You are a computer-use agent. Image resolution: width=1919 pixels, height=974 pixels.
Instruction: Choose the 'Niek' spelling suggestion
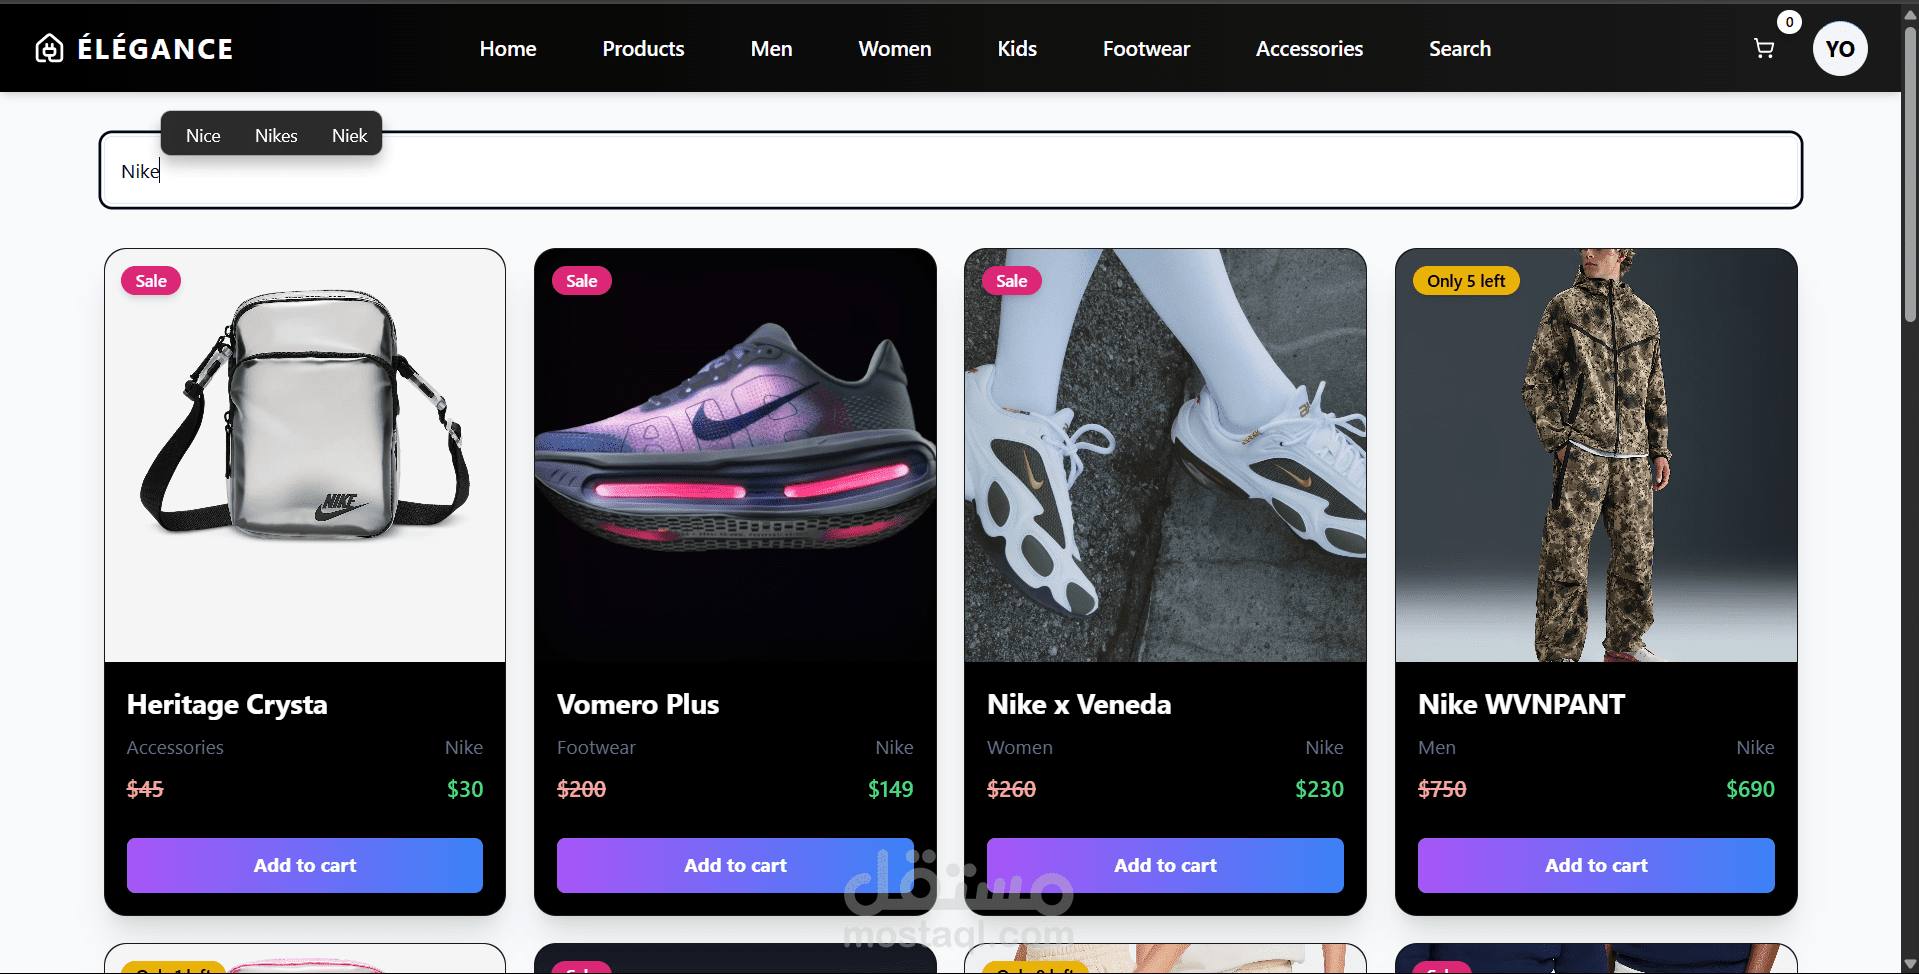349,135
